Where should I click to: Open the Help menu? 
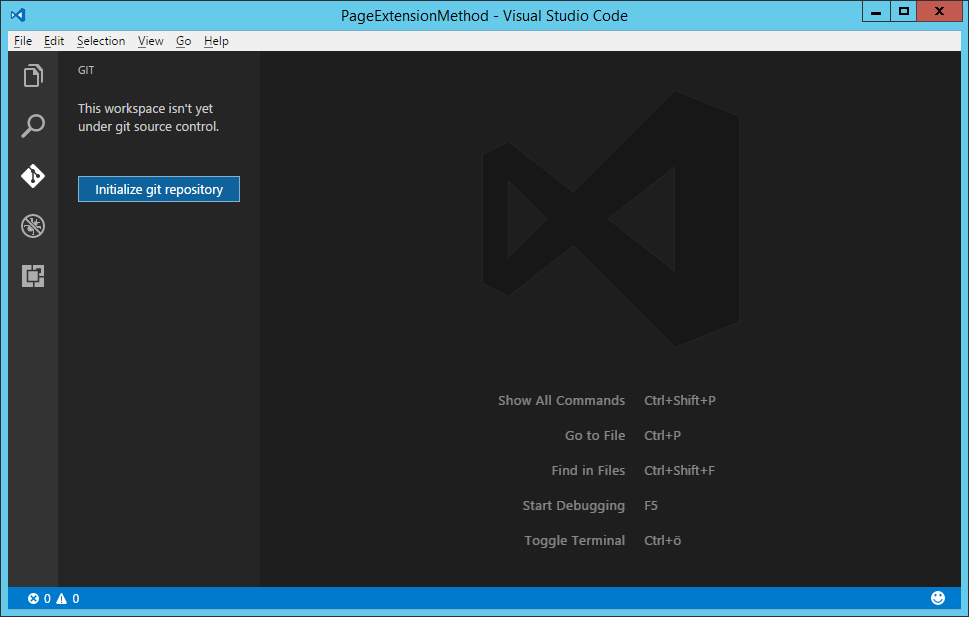(216, 41)
